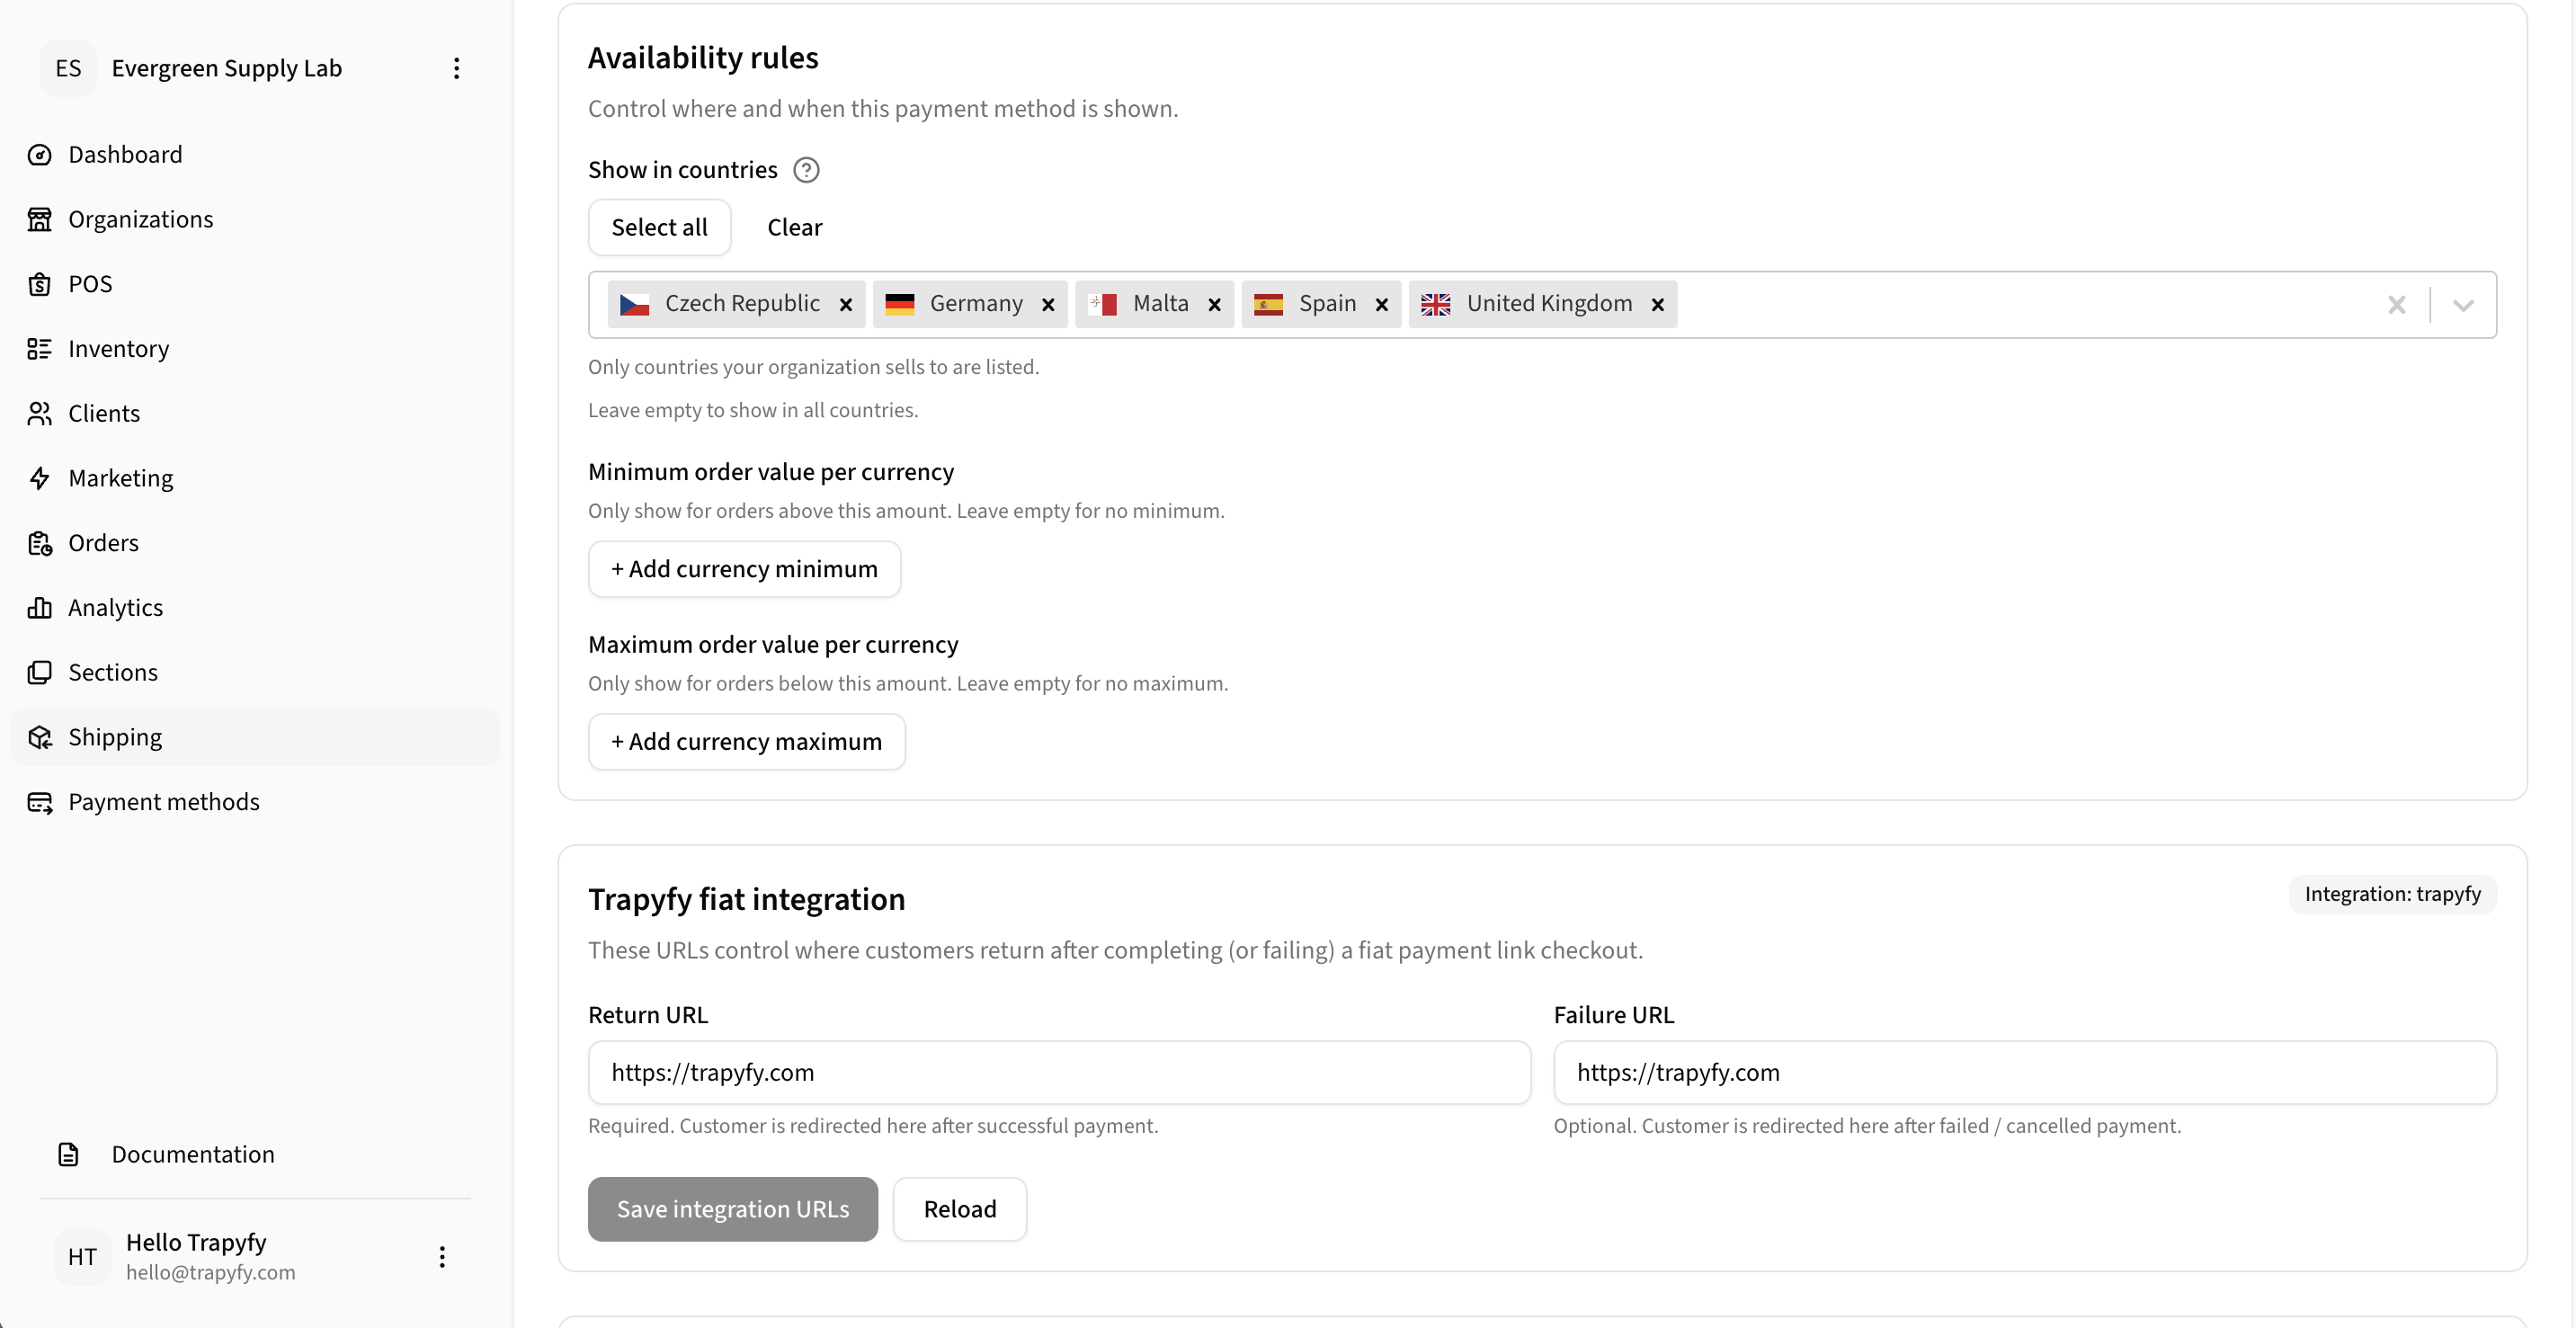Image resolution: width=2576 pixels, height=1328 pixels.
Task: Click the Shipping package icon
Action: [x=40, y=737]
